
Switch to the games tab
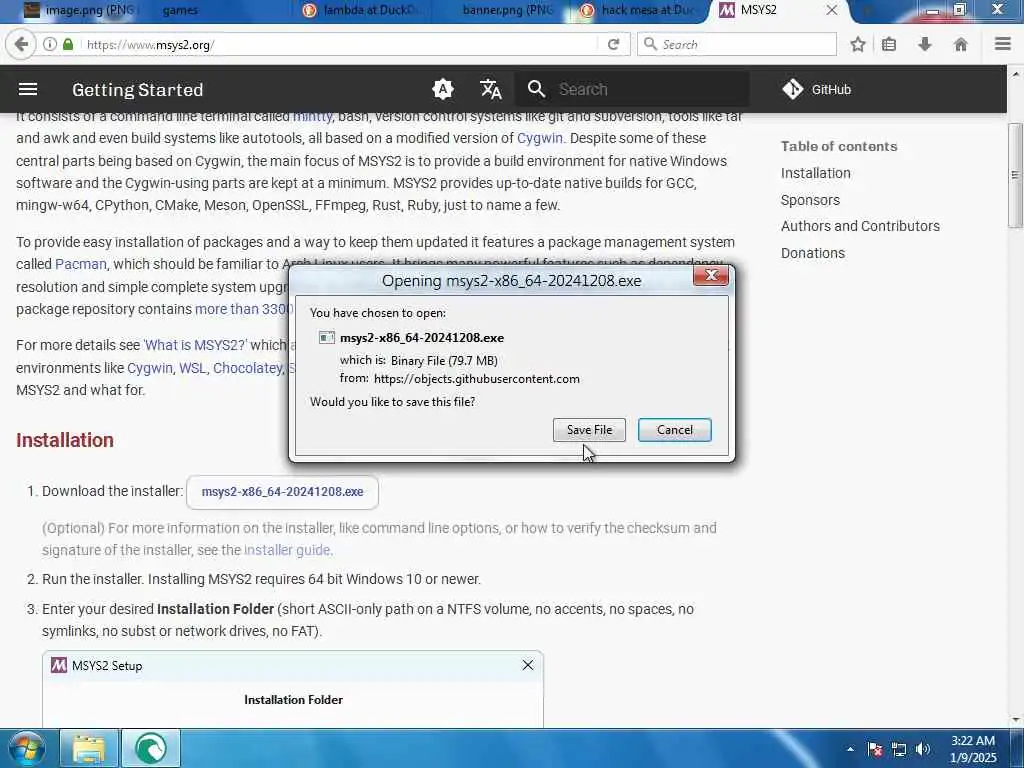[x=180, y=10]
